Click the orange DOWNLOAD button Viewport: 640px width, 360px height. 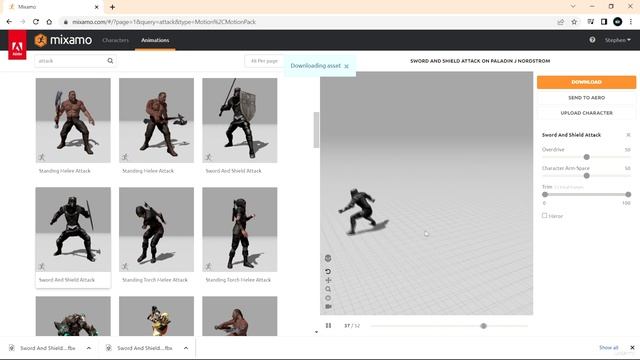tap(587, 82)
